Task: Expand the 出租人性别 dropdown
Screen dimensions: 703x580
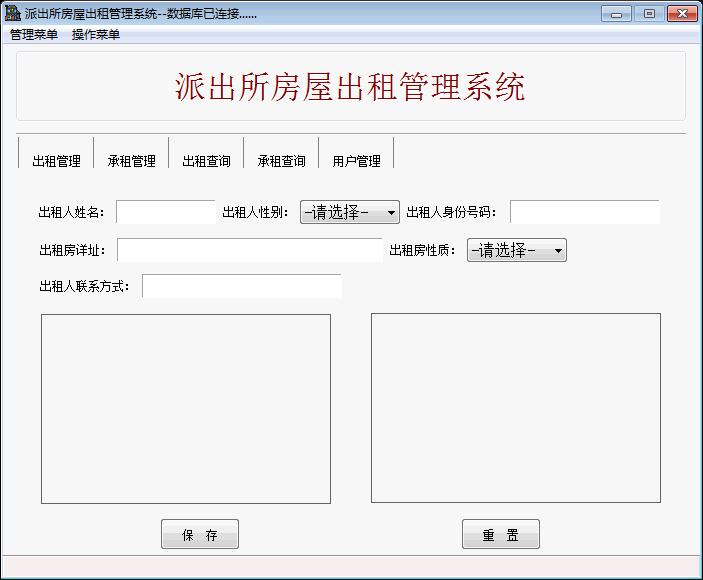Action: point(350,212)
